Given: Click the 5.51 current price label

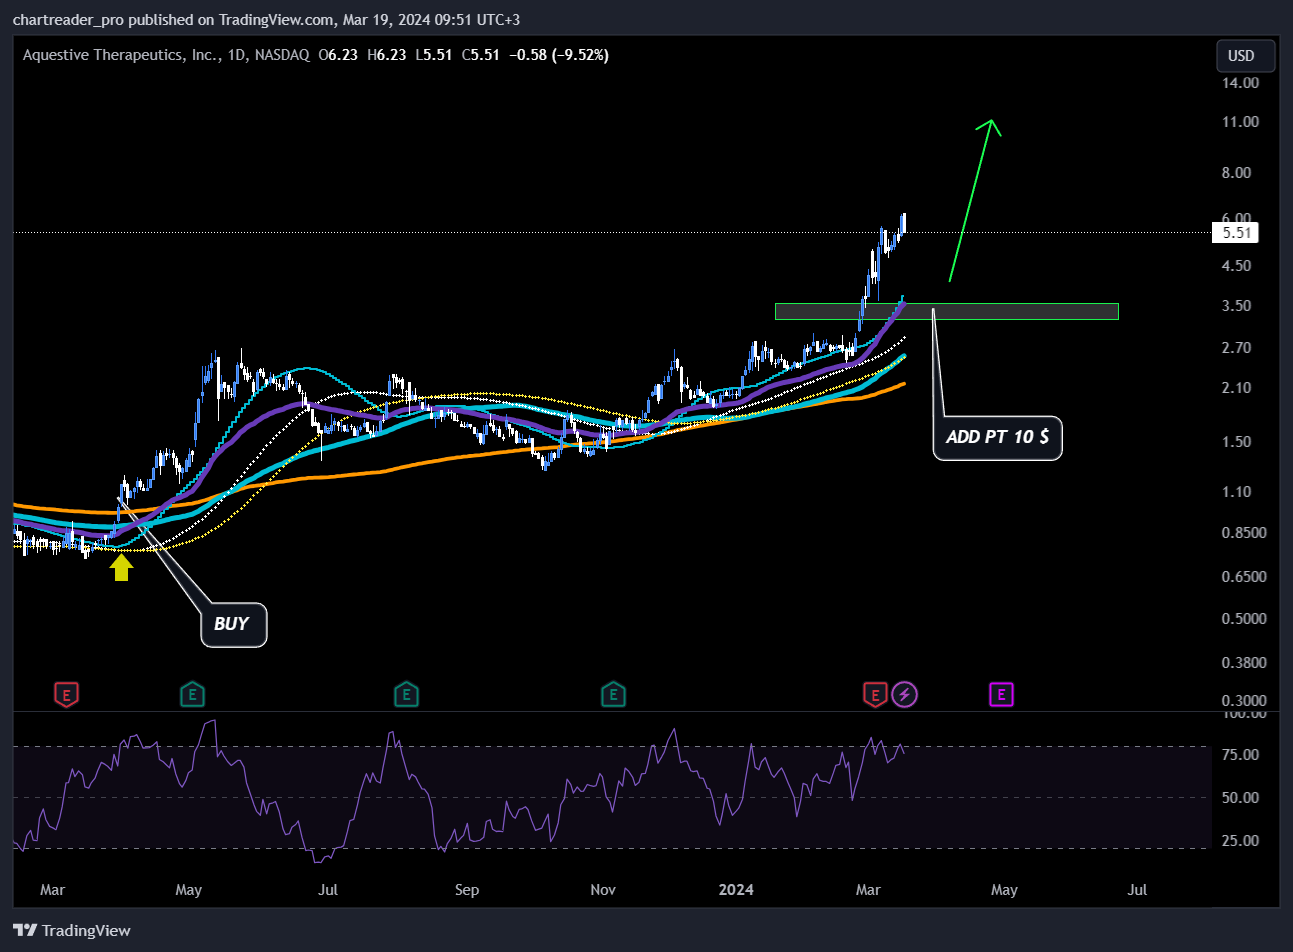Looking at the screenshot, I should point(1235,233).
